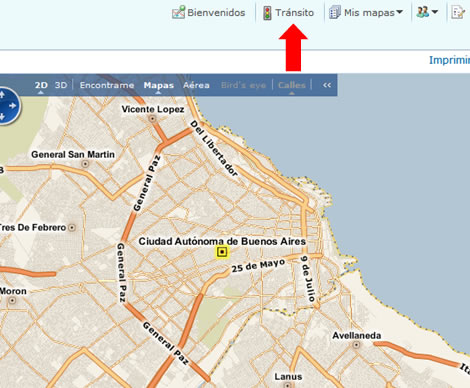Screen dimensions: 470x388
Task: Click the Vicente Lopez city marker
Action: [153, 118]
